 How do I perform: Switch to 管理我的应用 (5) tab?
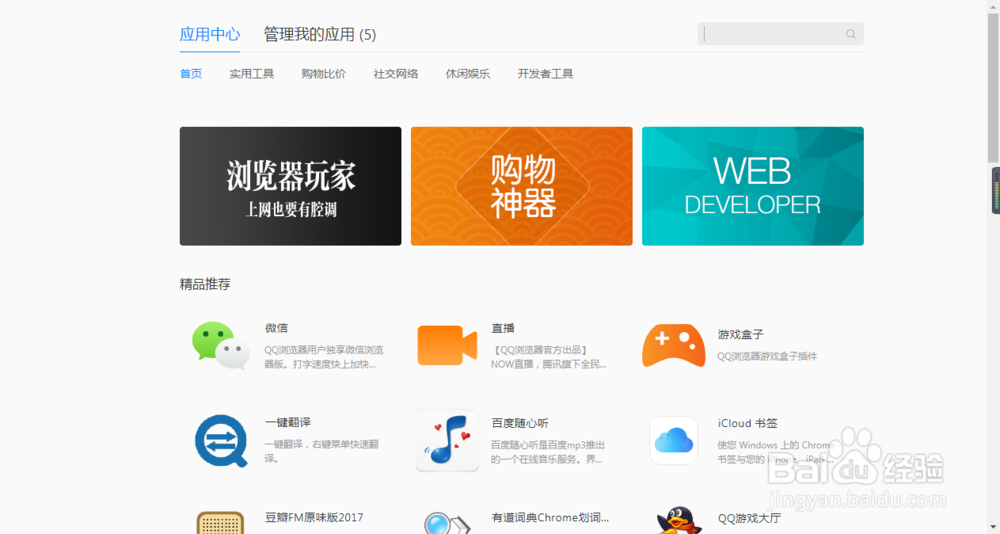point(320,34)
